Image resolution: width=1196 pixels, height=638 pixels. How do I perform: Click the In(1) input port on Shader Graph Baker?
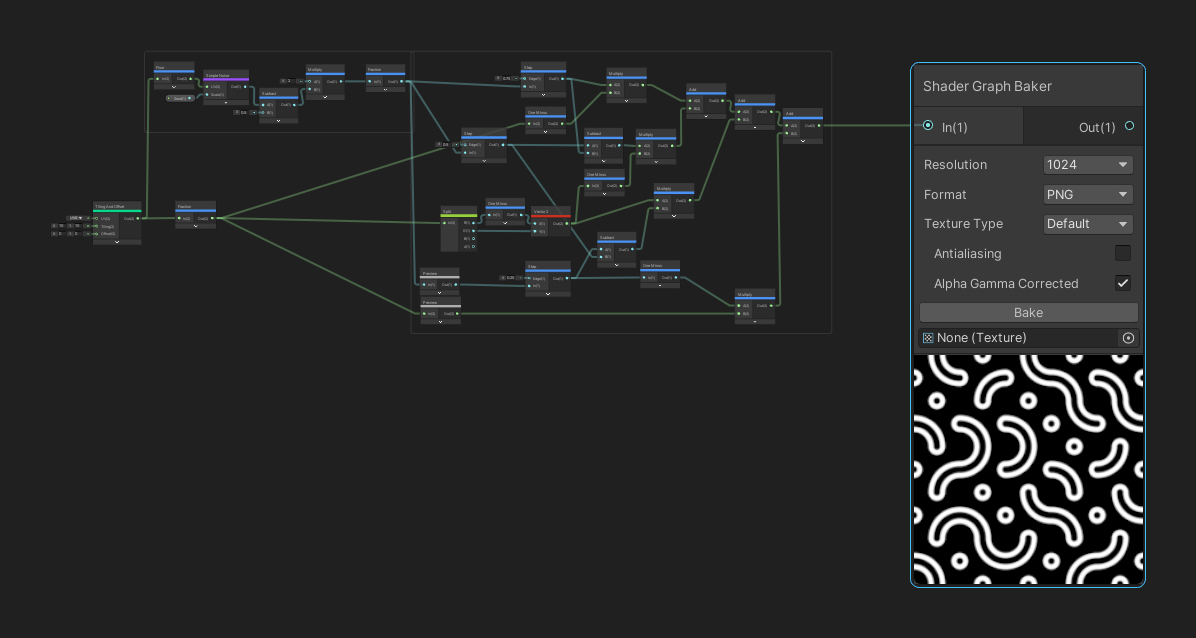[x=928, y=126]
